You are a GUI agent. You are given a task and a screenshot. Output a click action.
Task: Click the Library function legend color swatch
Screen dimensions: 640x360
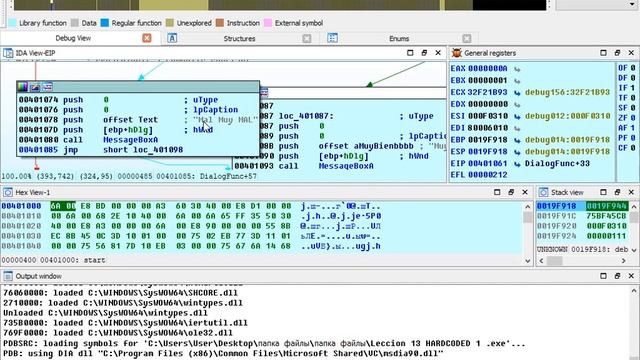pos(12,23)
